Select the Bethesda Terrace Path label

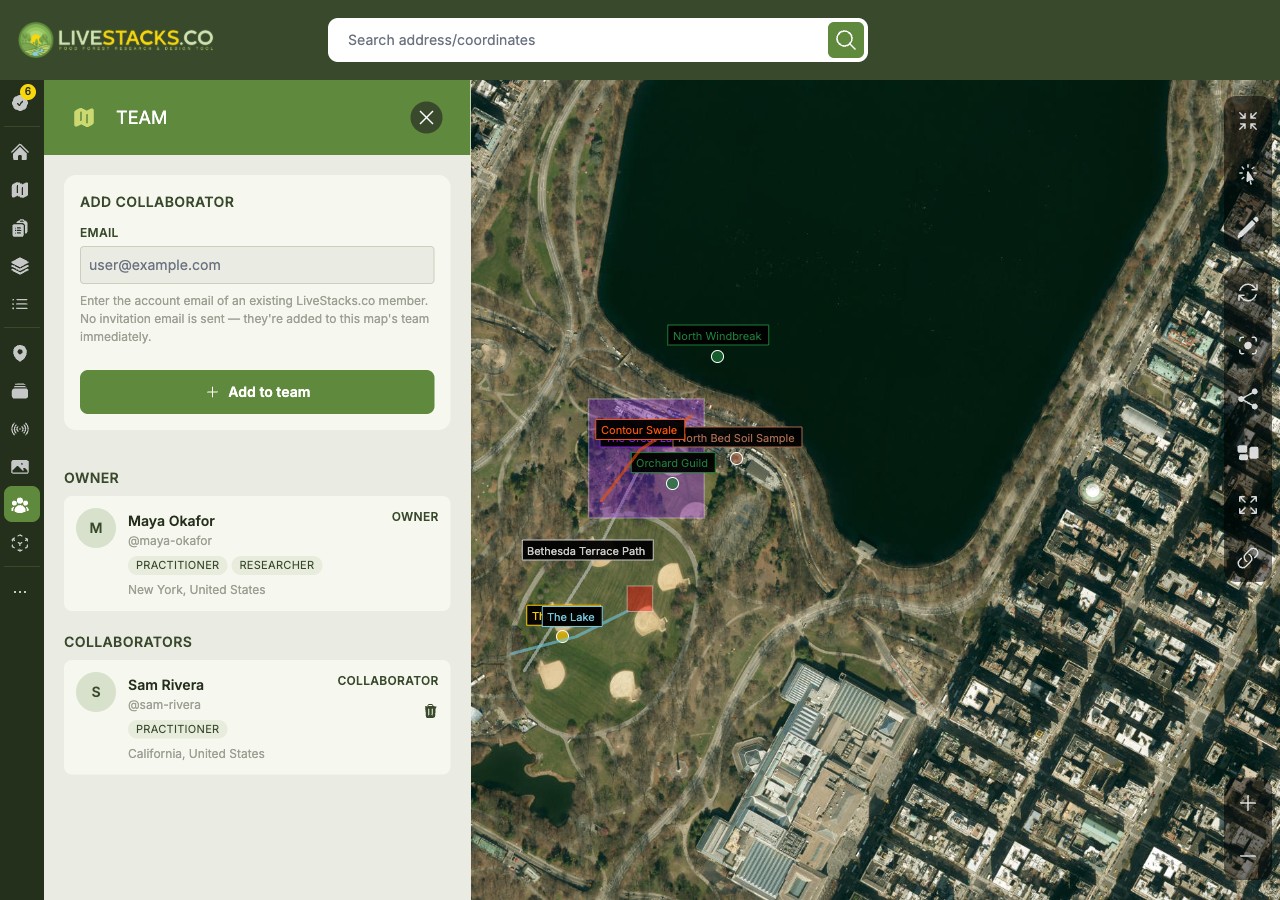pyautogui.click(x=587, y=551)
